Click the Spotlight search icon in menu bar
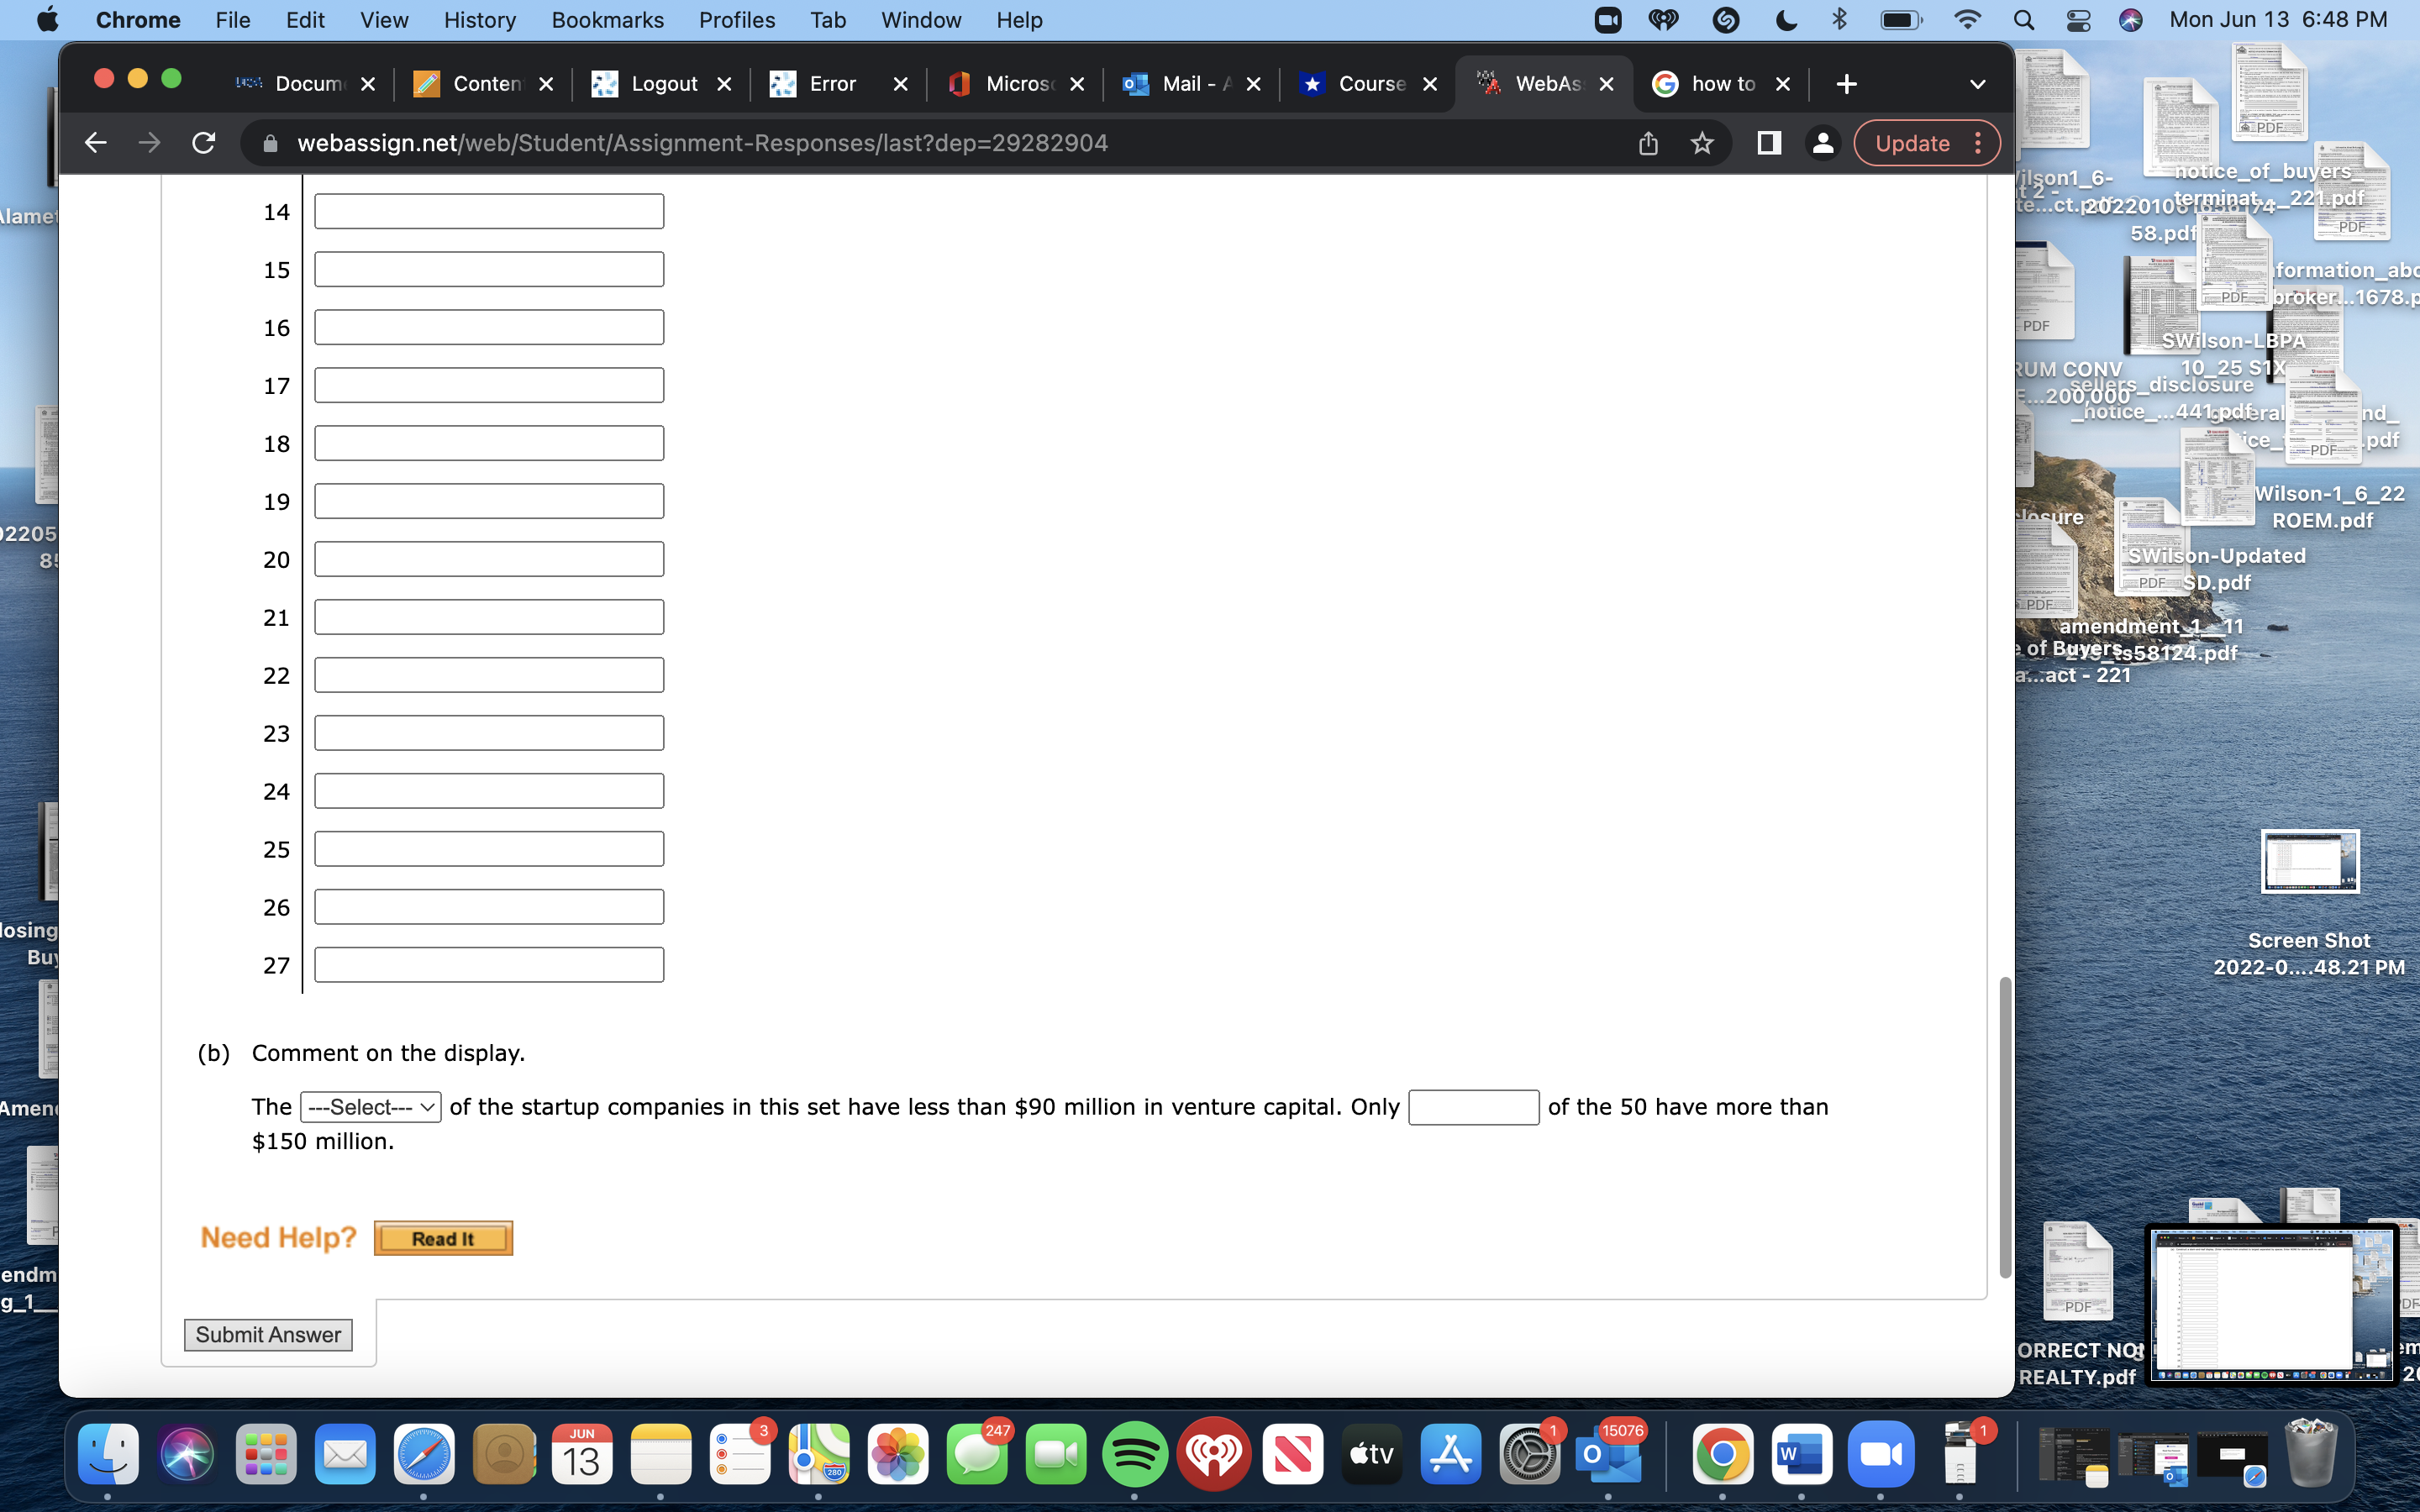The width and height of the screenshot is (2420, 1512). click(x=2023, y=19)
